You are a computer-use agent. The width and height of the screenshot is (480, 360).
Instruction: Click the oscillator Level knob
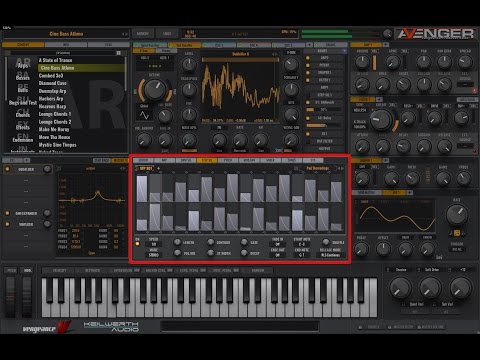point(189,64)
